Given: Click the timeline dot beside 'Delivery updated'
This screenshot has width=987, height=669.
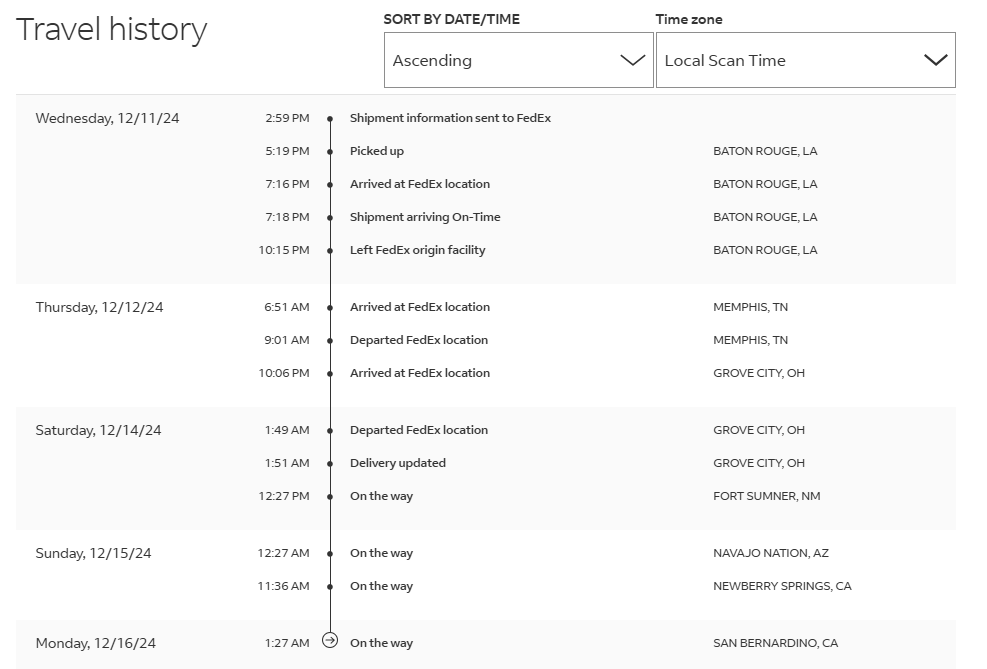Looking at the screenshot, I should (x=330, y=464).
